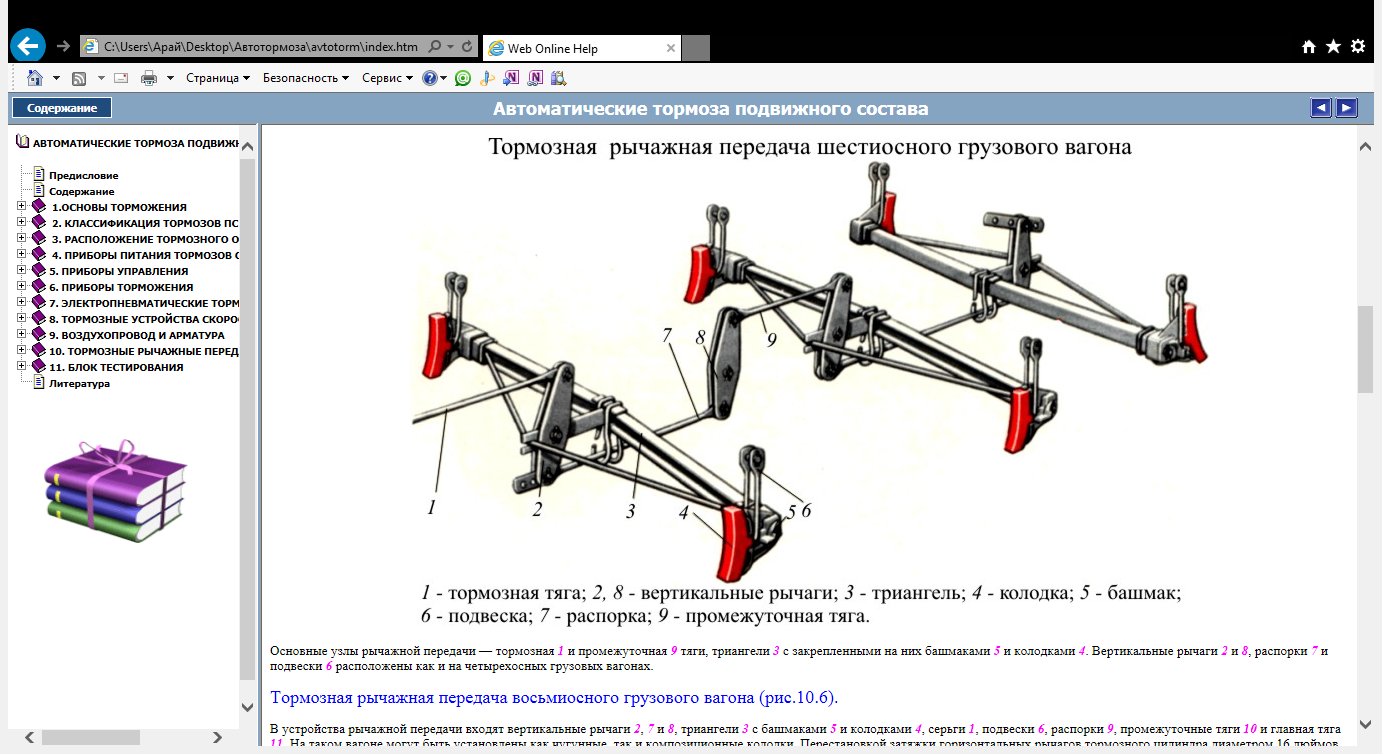This screenshot has height=754, width=1382.
Task: Click the green circular toolbar icon
Action: click(463, 78)
